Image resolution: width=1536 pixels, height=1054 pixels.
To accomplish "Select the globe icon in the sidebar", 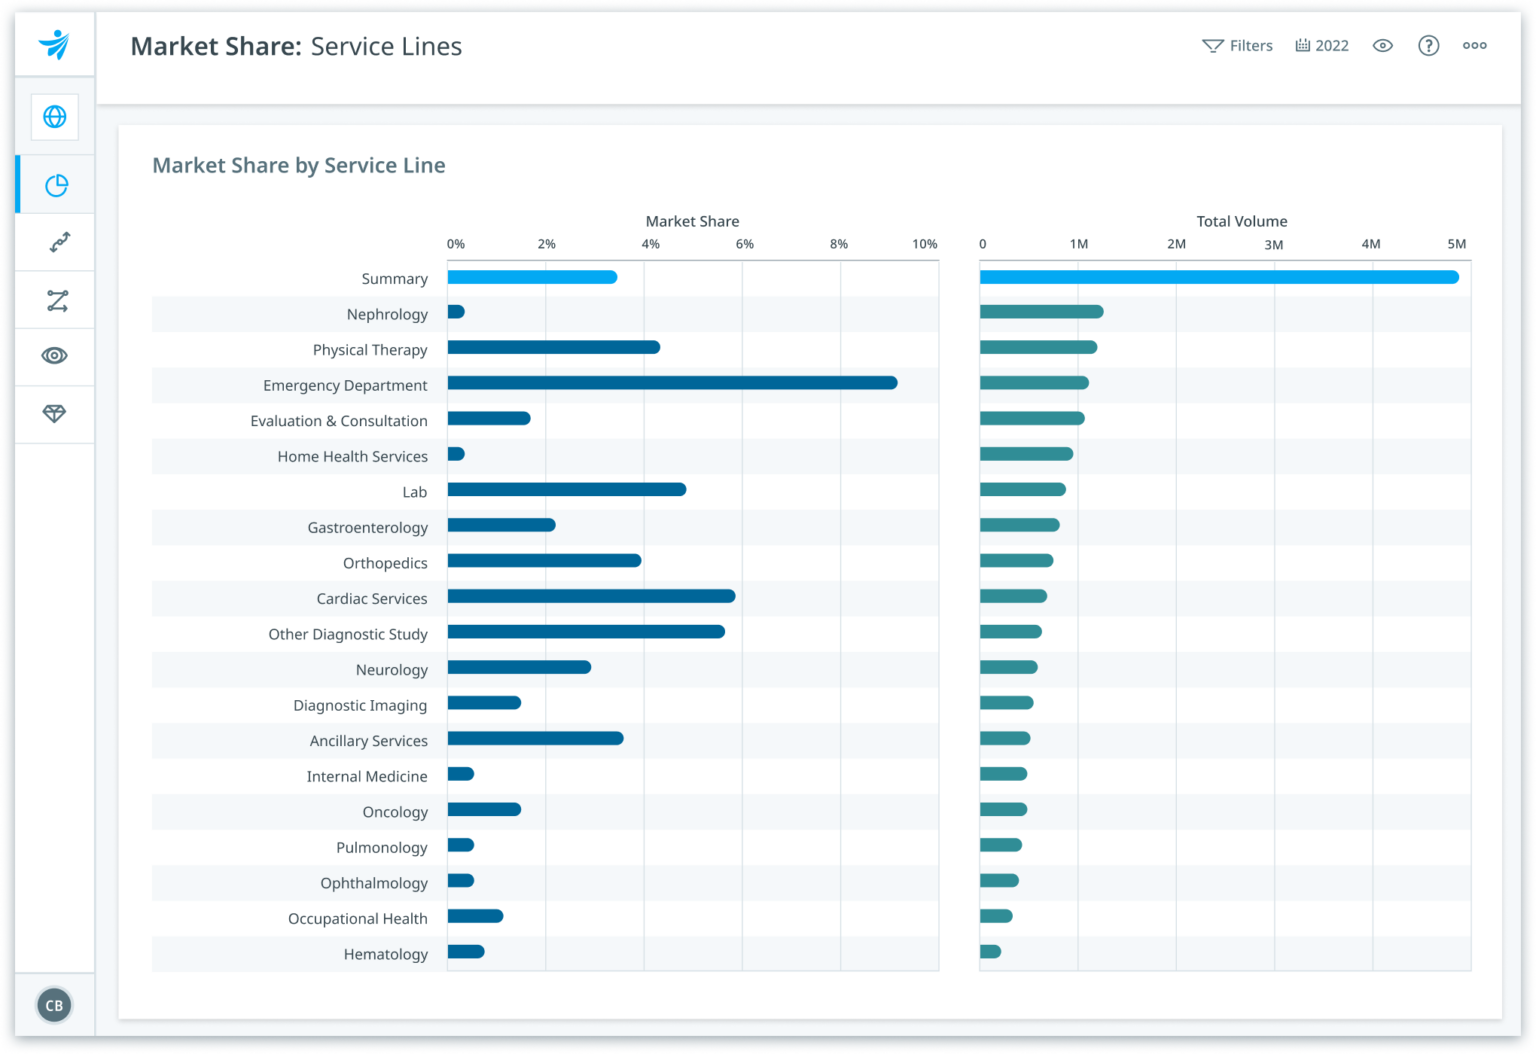I will [54, 117].
